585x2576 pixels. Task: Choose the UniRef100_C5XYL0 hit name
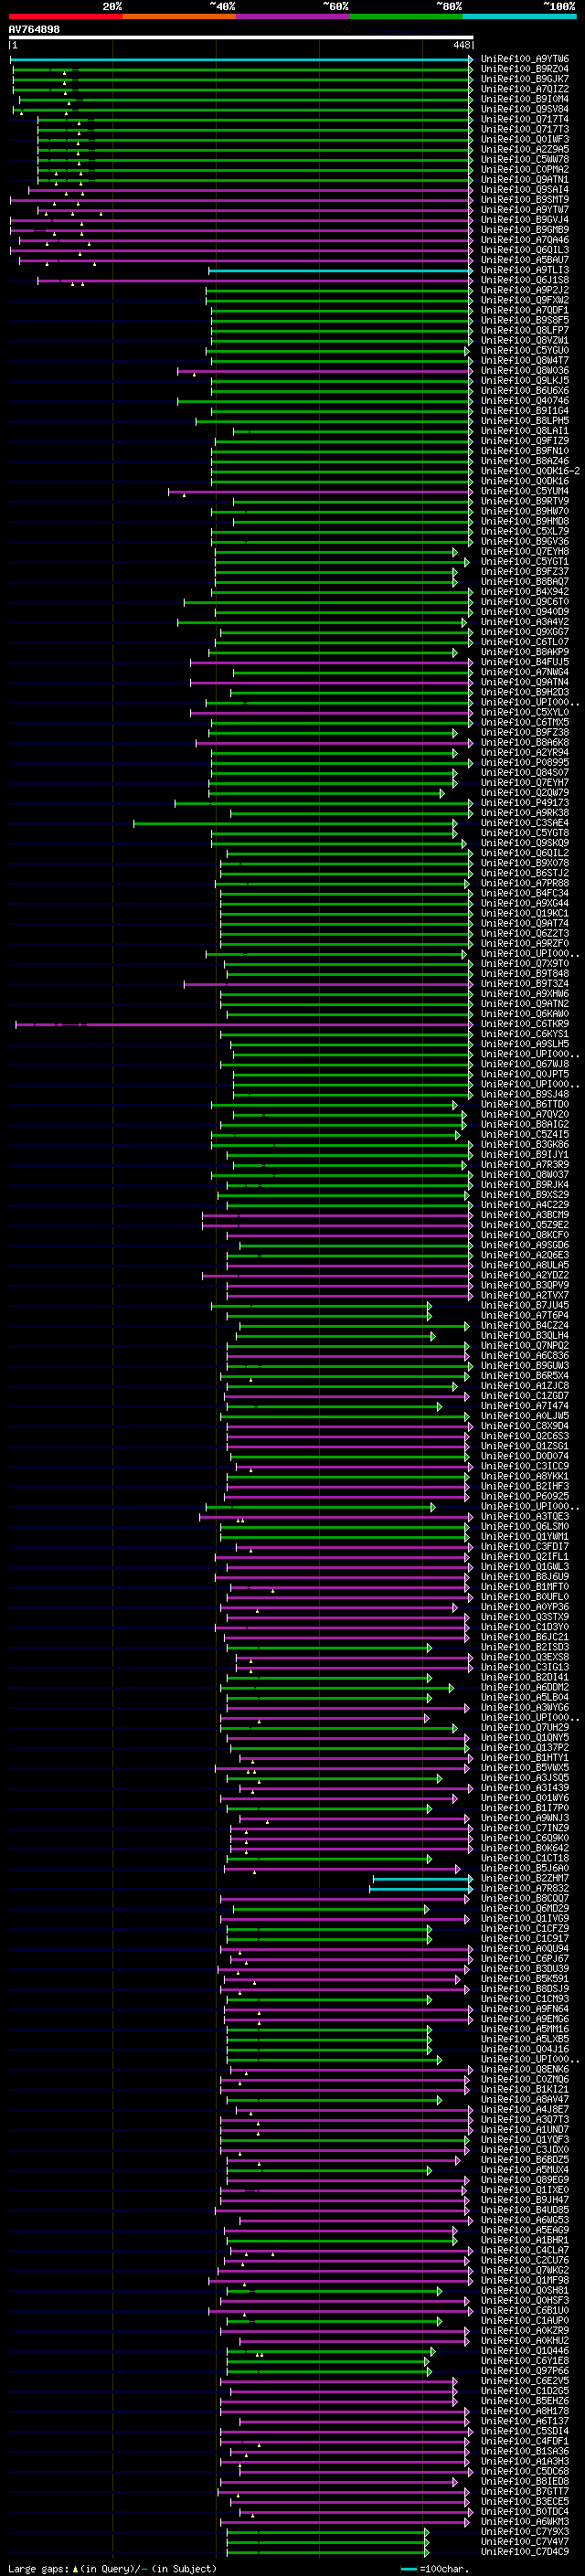click(x=525, y=713)
